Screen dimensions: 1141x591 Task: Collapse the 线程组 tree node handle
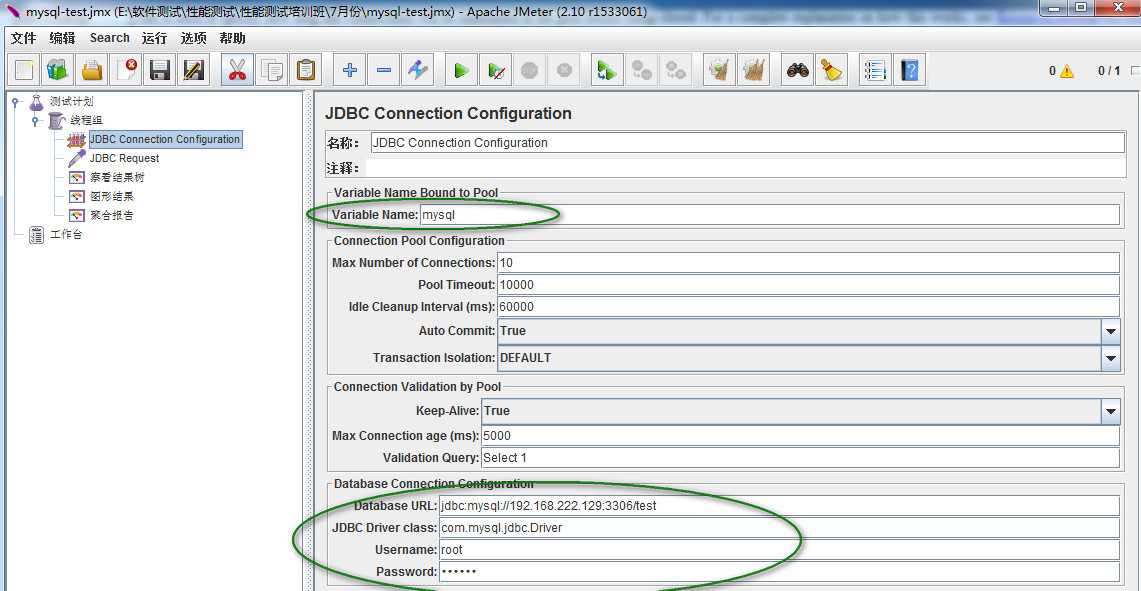click(x=35, y=121)
